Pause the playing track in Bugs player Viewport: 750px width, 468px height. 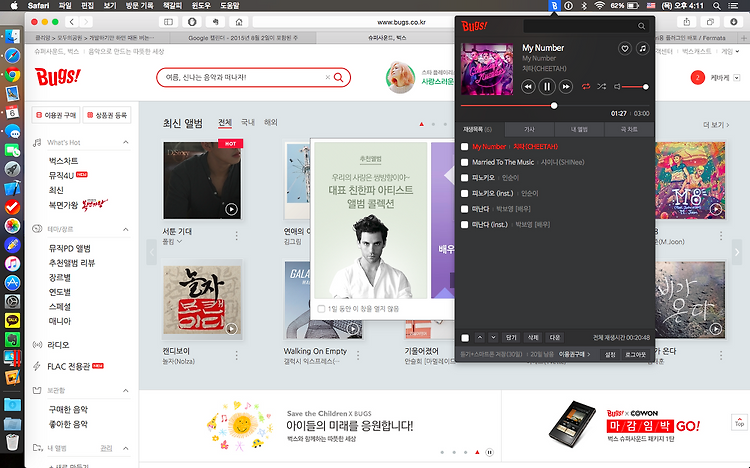[547, 87]
